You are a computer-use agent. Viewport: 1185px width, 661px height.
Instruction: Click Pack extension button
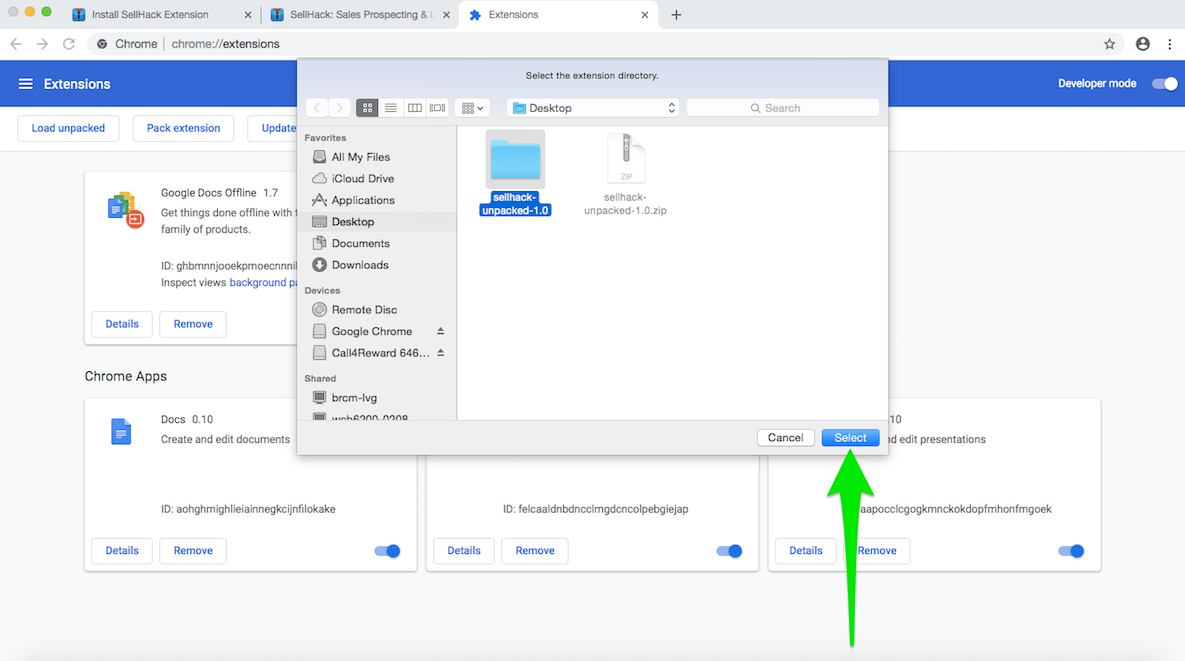[x=184, y=128]
